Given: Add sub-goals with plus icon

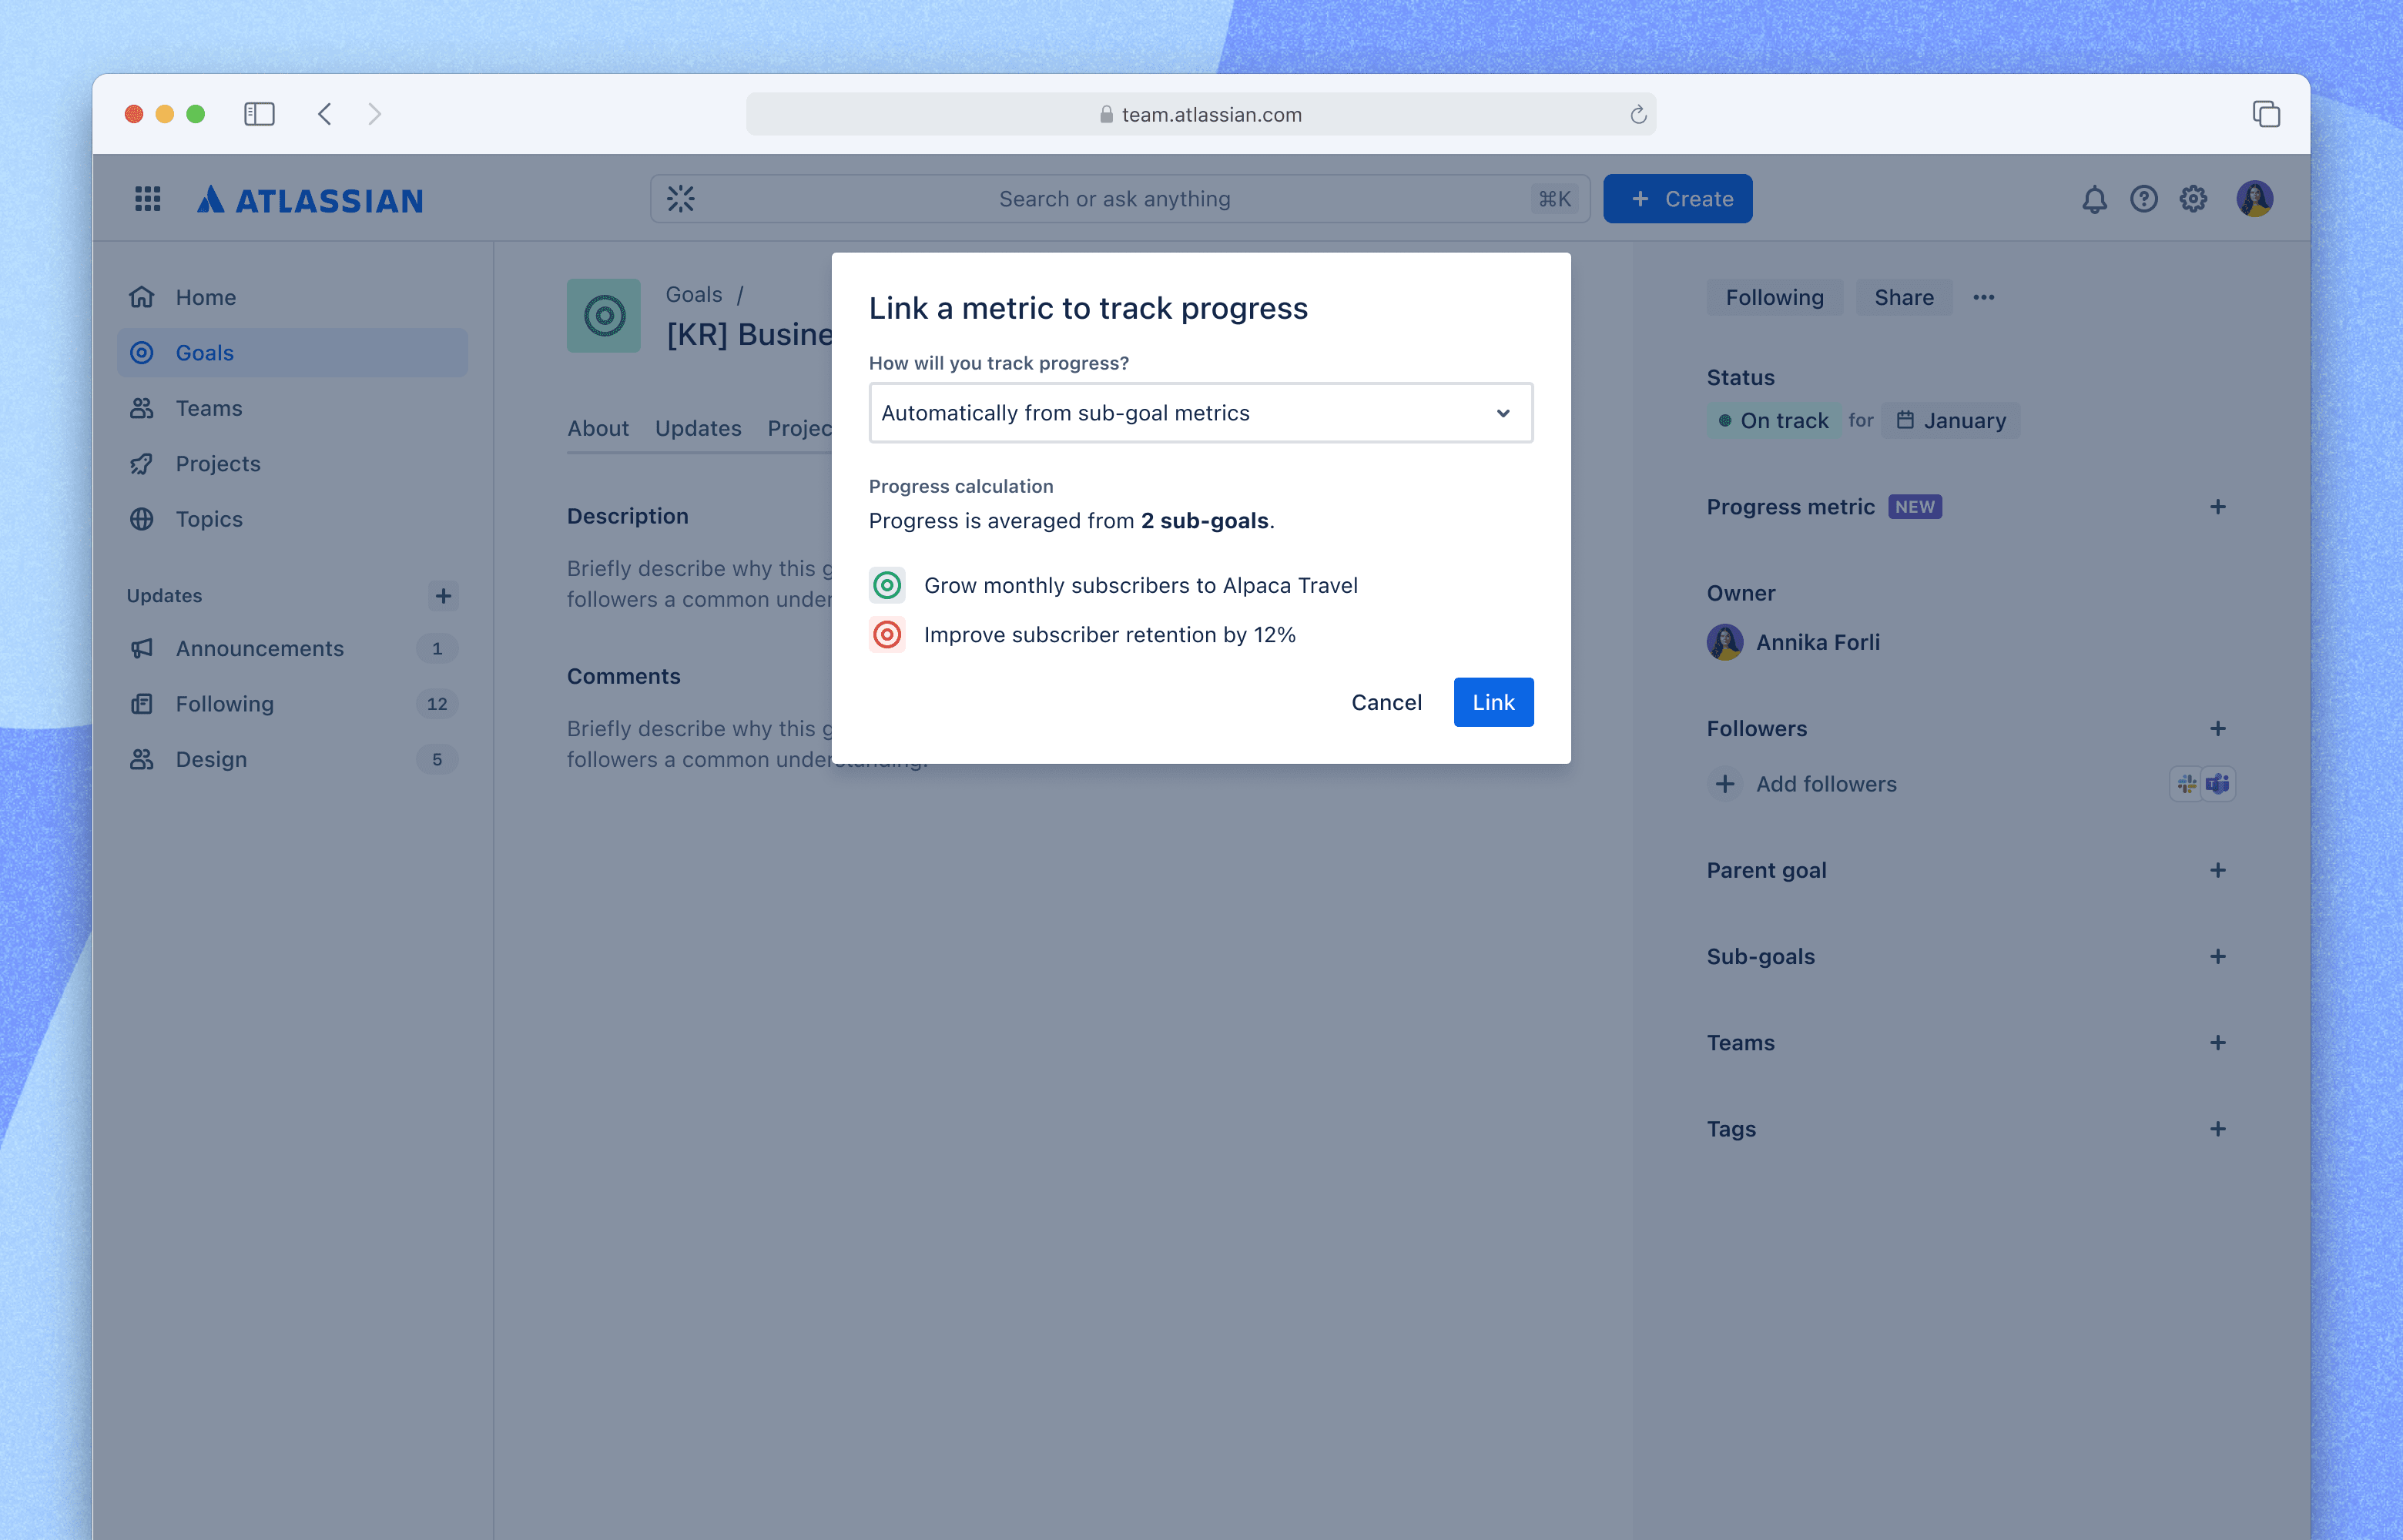Looking at the screenshot, I should tap(2217, 957).
